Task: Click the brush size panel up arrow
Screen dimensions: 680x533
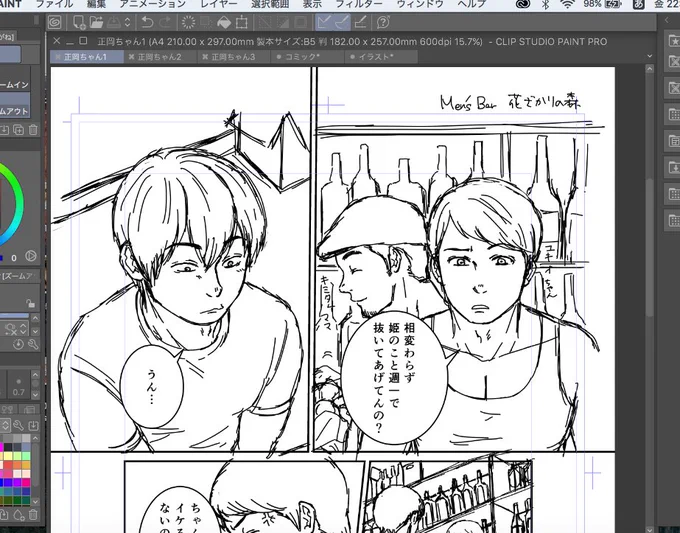Action: (x=35, y=374)
